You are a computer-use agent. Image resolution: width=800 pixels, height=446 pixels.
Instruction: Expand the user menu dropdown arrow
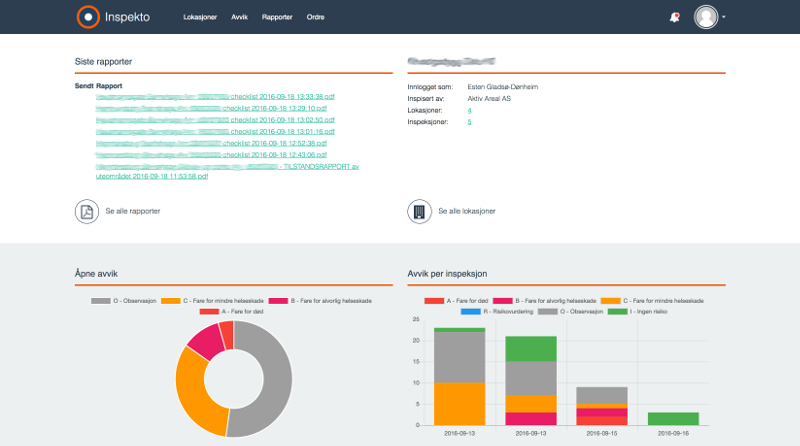723,17
